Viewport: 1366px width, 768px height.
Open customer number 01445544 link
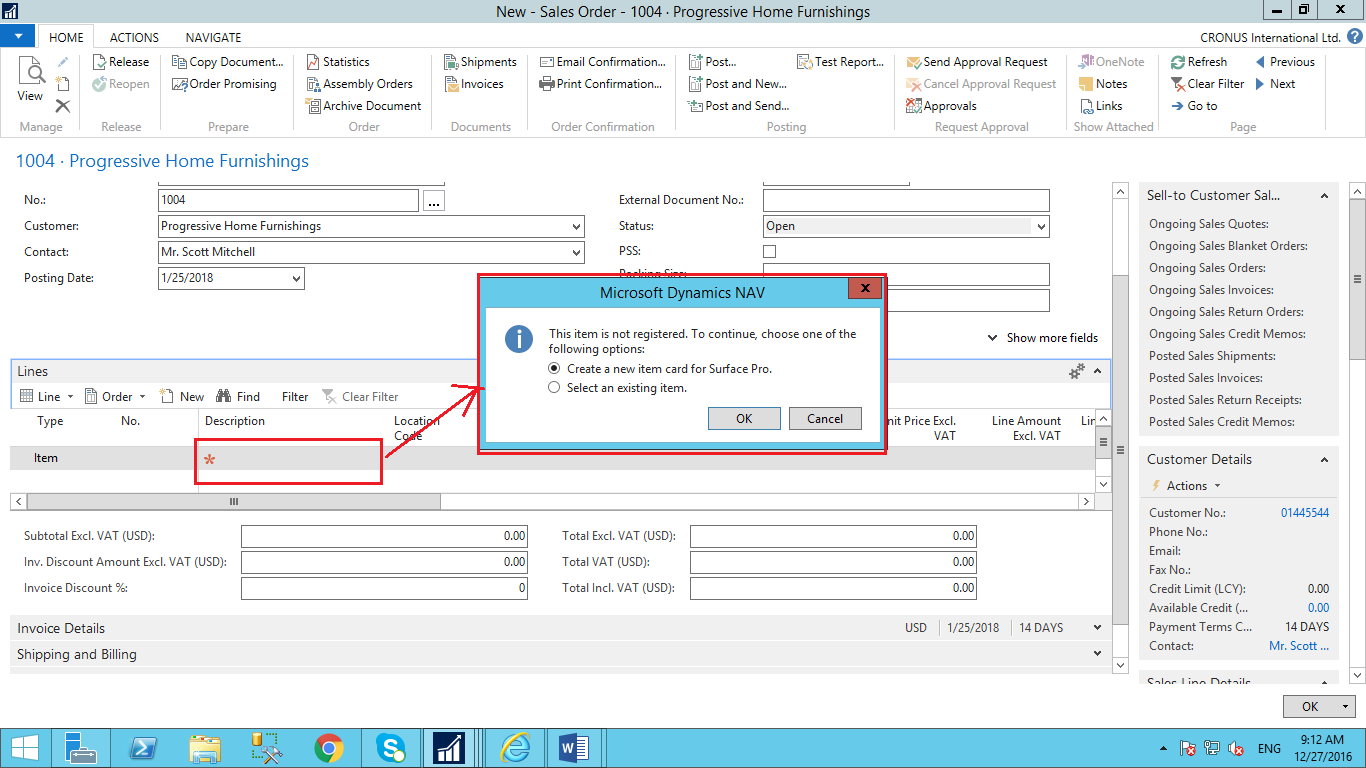(x=1305, y=513)
